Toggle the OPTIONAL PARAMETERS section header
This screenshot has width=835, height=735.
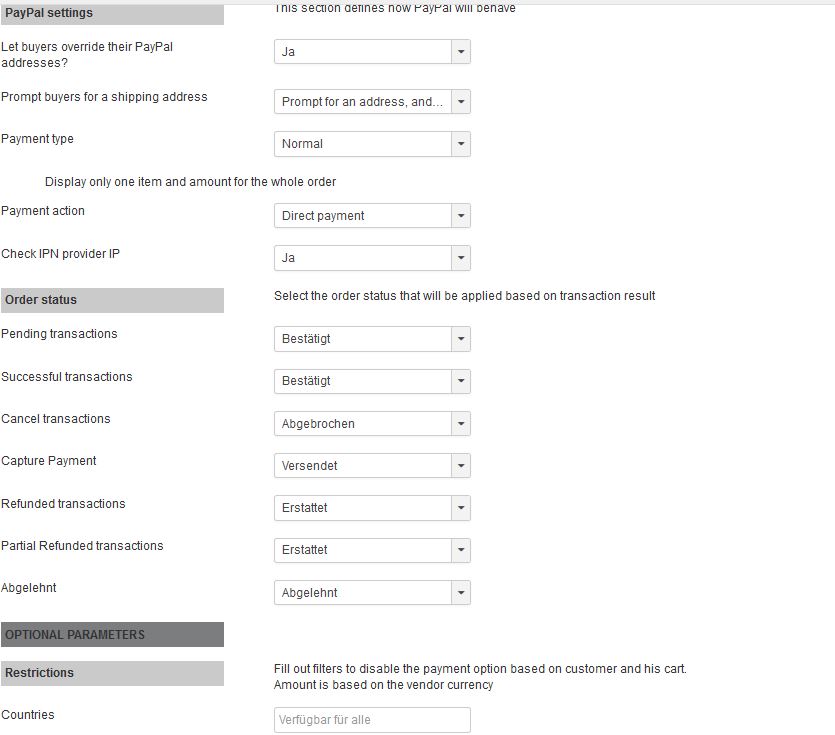point(112,635)
